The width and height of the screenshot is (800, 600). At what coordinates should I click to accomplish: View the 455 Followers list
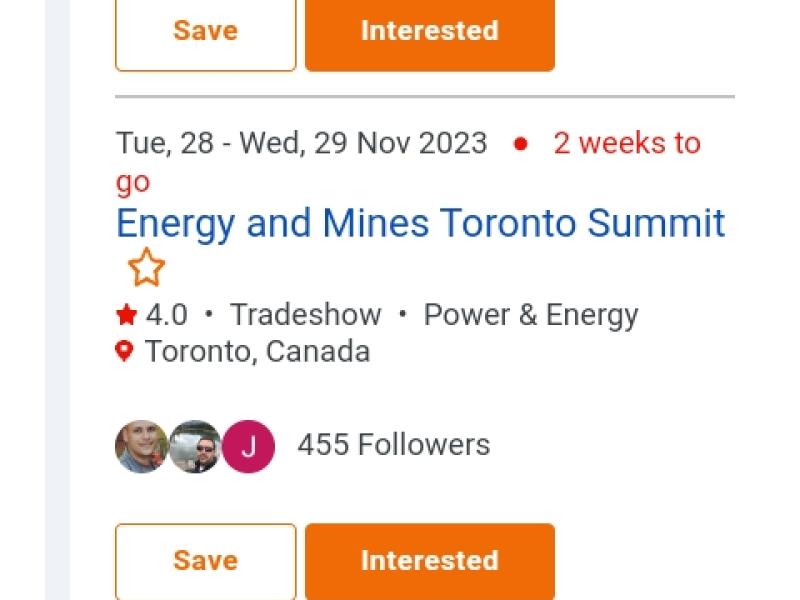click(x=393, y=444)
